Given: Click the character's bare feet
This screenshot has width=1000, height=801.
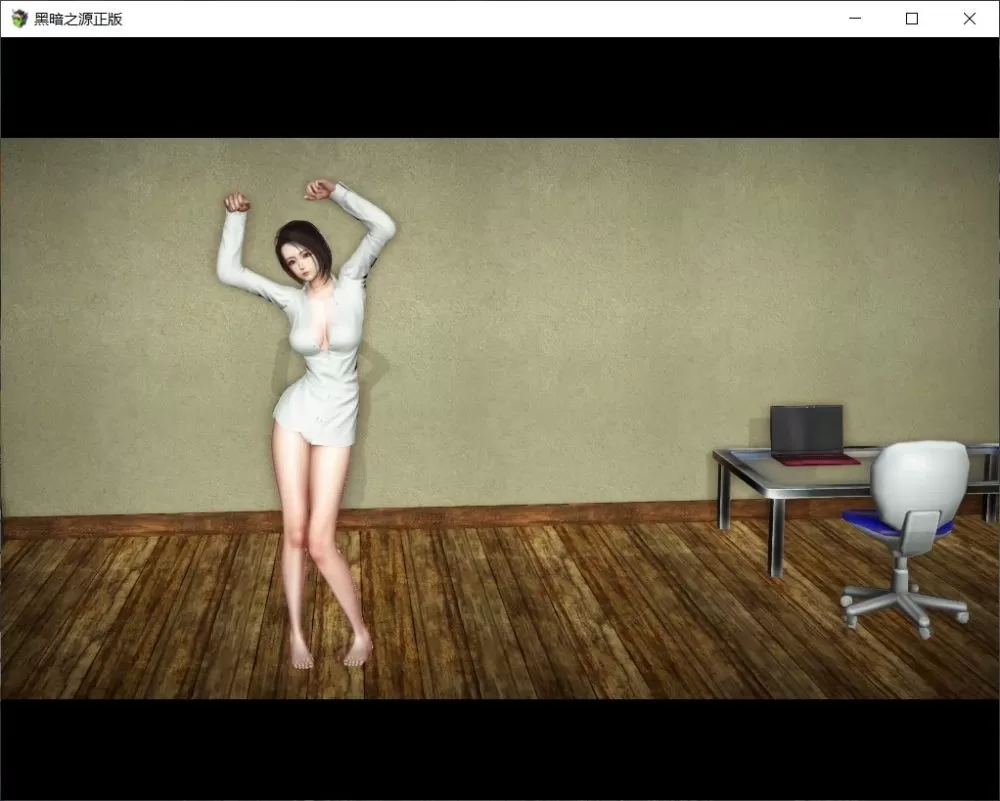Looking at the screenshot, I should point(330,652).
